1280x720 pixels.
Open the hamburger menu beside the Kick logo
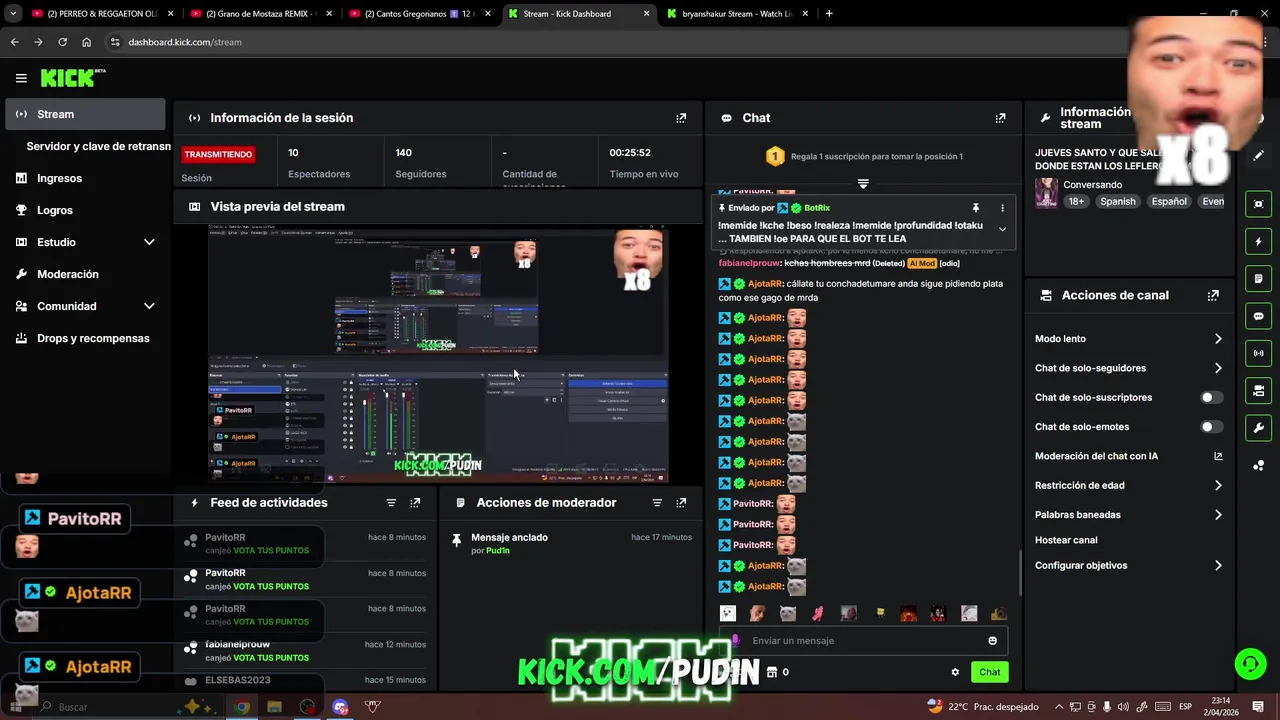coord(21,78)
